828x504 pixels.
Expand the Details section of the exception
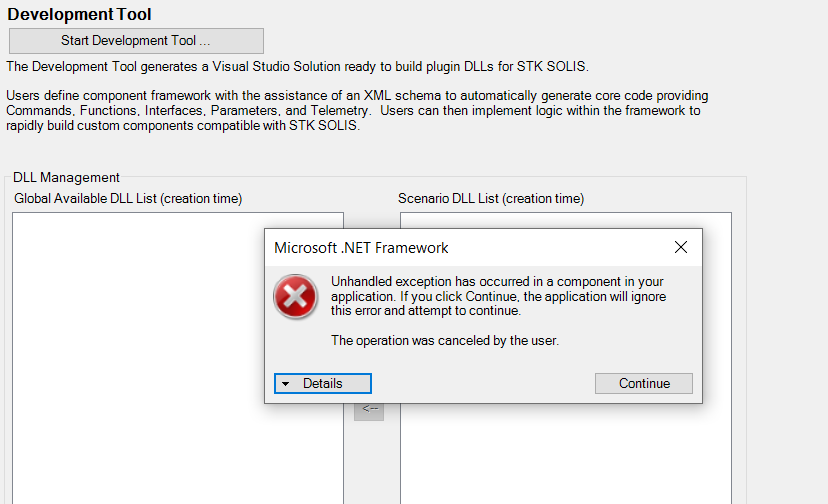pos(323,384)
